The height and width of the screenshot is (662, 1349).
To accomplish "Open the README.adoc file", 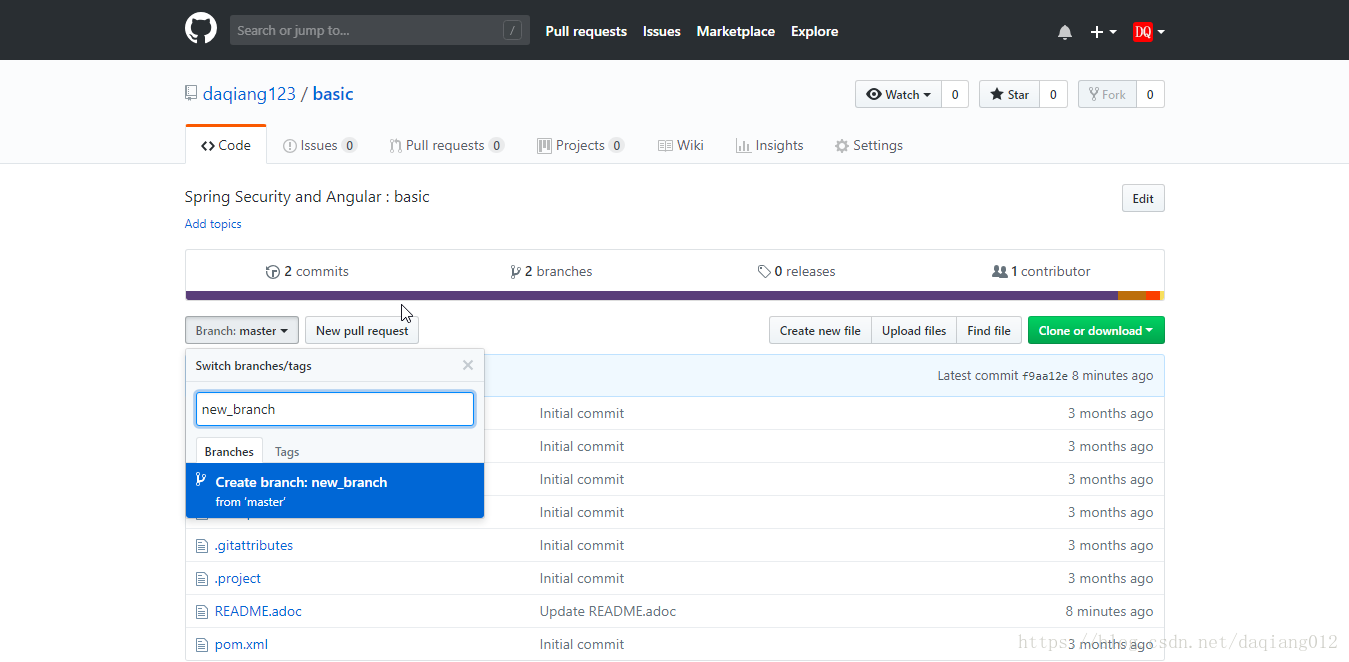I will (258, 611).
